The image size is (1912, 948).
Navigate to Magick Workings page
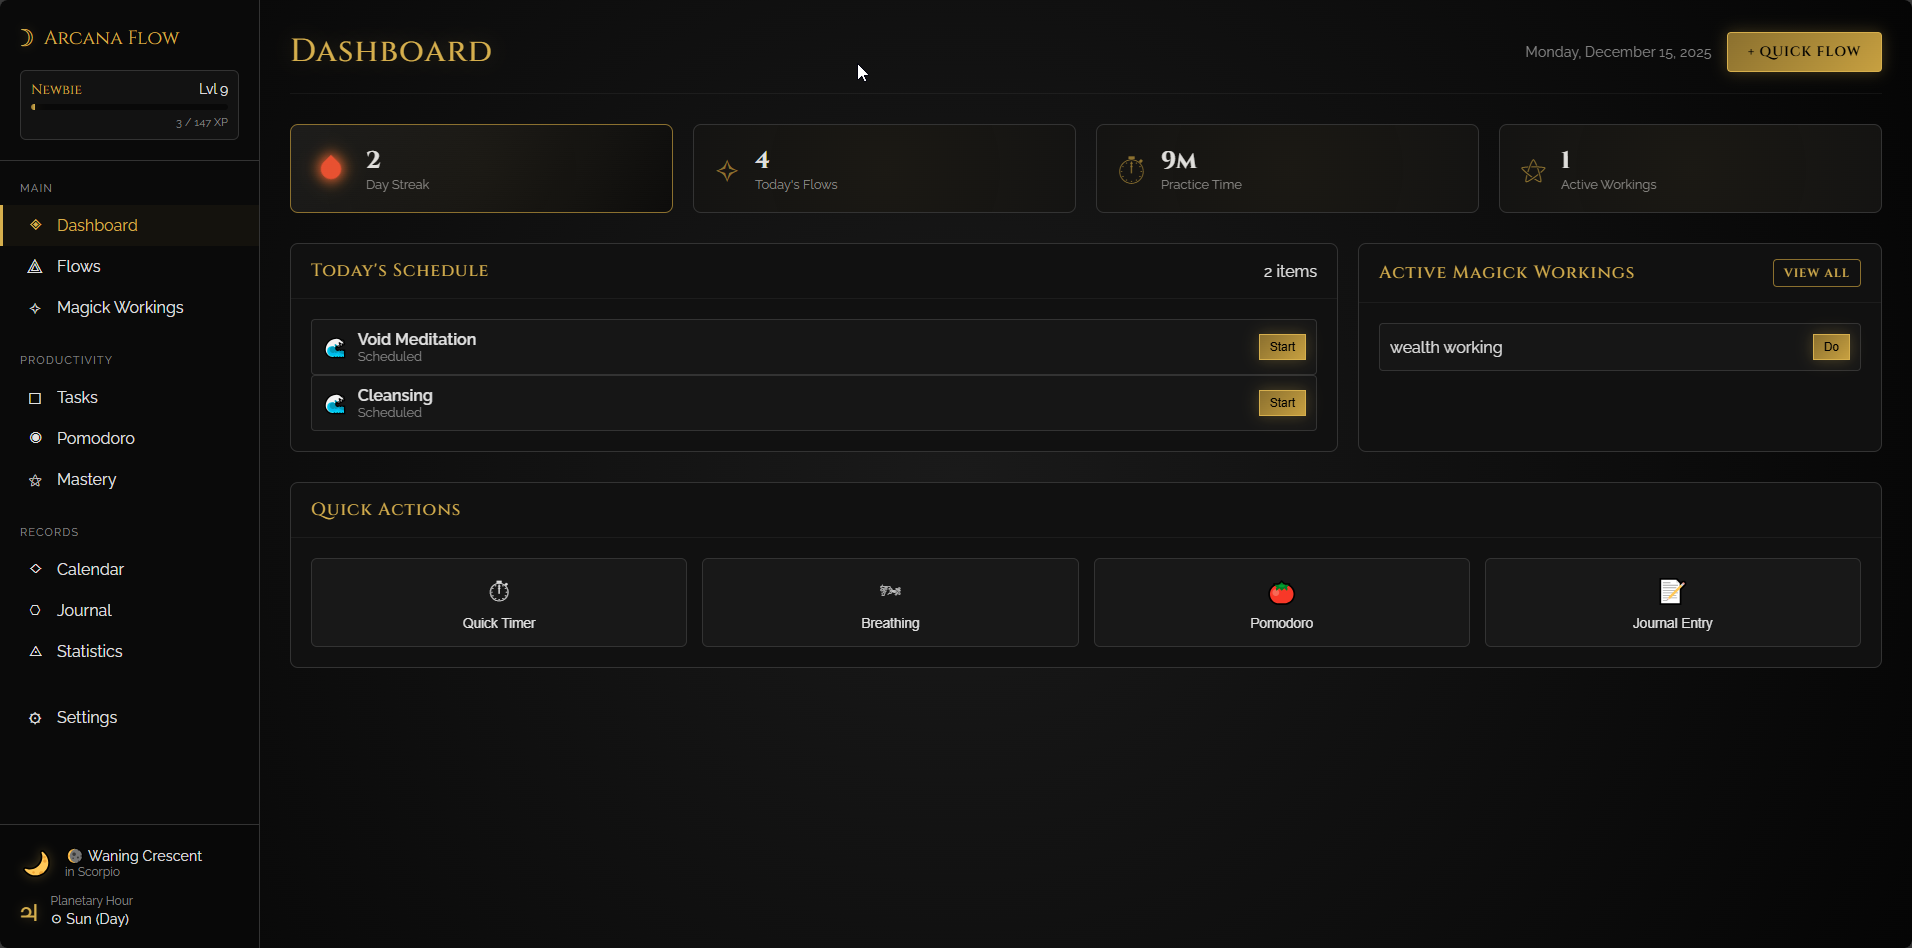pos(120,307)
